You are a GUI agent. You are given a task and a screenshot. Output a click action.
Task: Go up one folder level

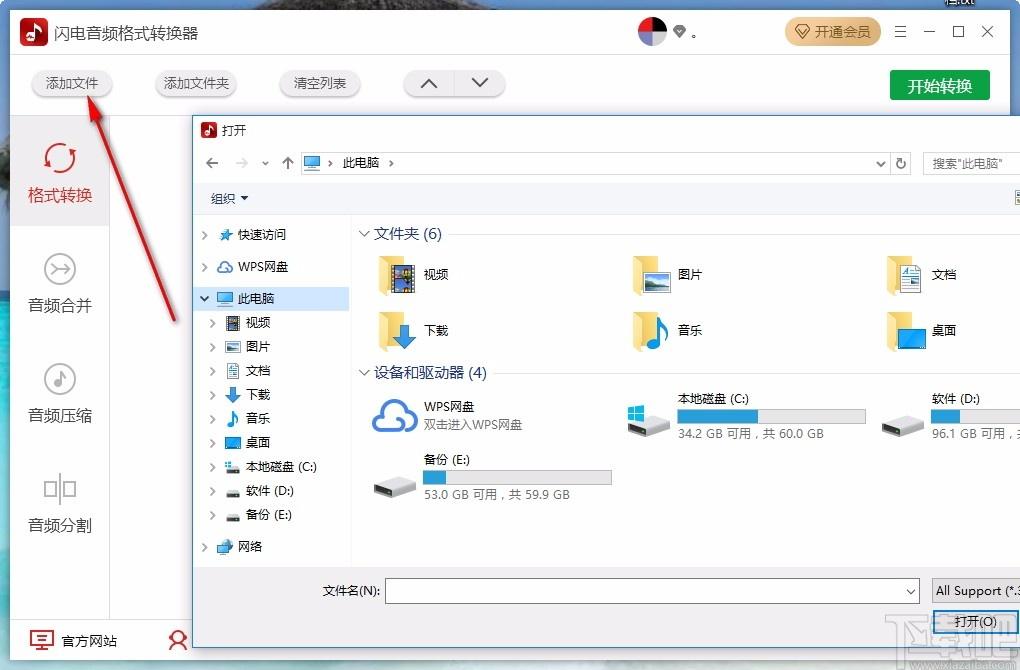click(288, 163)
